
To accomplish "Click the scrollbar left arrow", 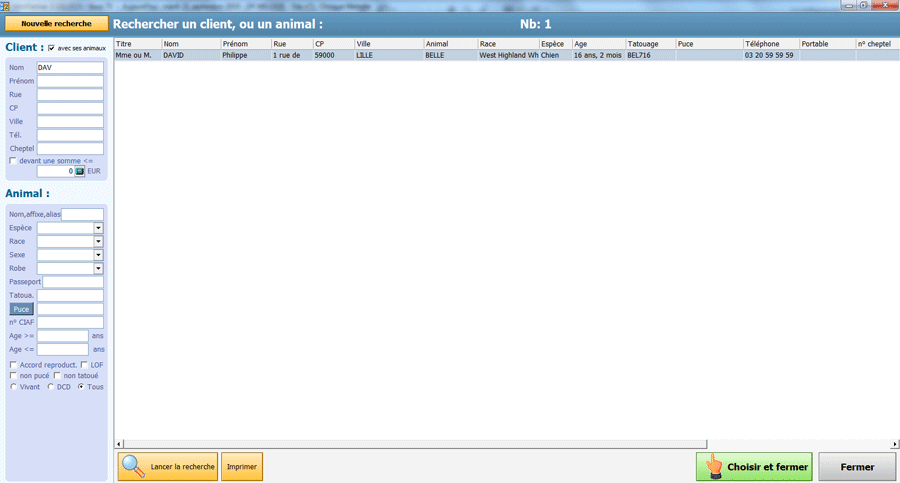I will [119, 444].
